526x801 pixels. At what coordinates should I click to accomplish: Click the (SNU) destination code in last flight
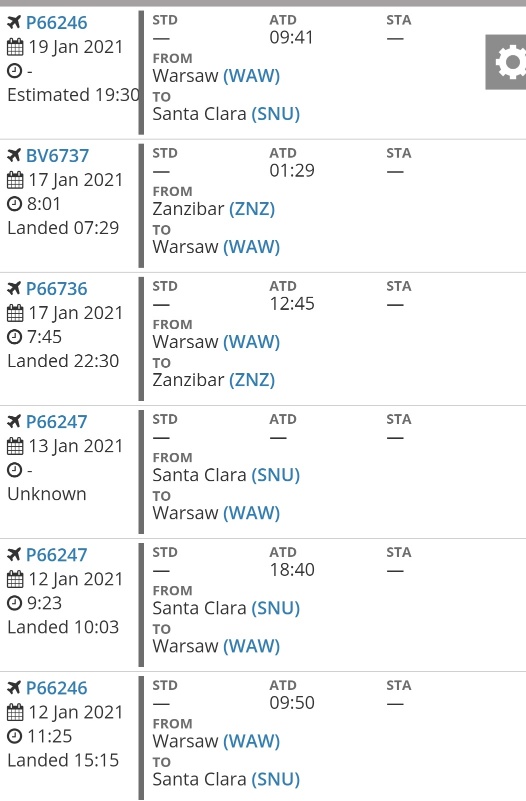tap(275, 780)
